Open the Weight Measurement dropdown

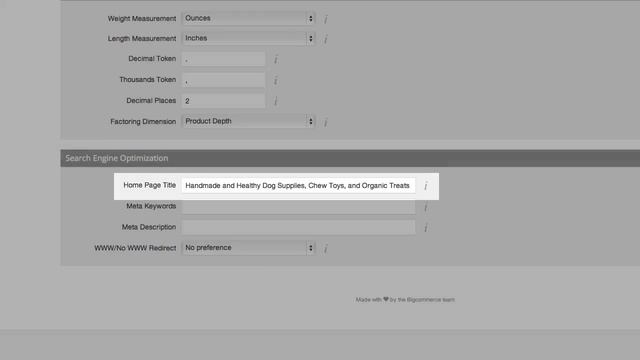pyautogui.click(x=248, y=18)
